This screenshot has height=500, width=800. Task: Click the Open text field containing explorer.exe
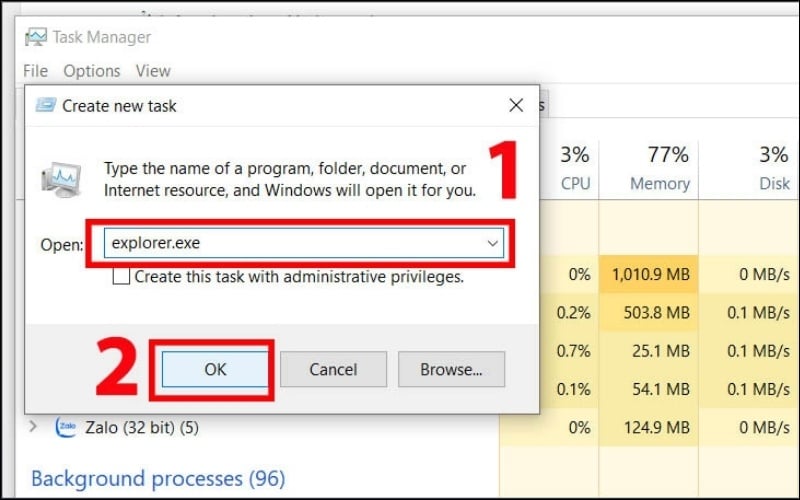[x=304, y=243]
